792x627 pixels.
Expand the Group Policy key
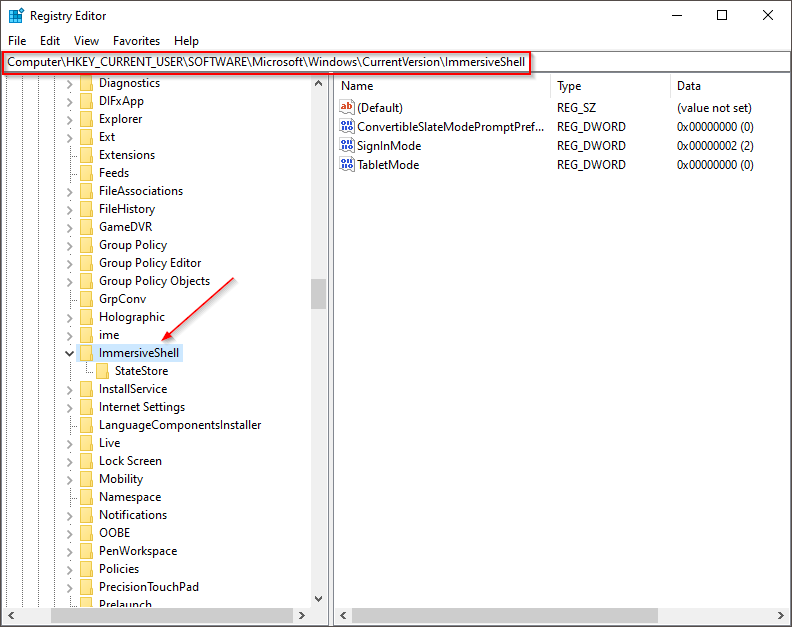tap(70, 246)
